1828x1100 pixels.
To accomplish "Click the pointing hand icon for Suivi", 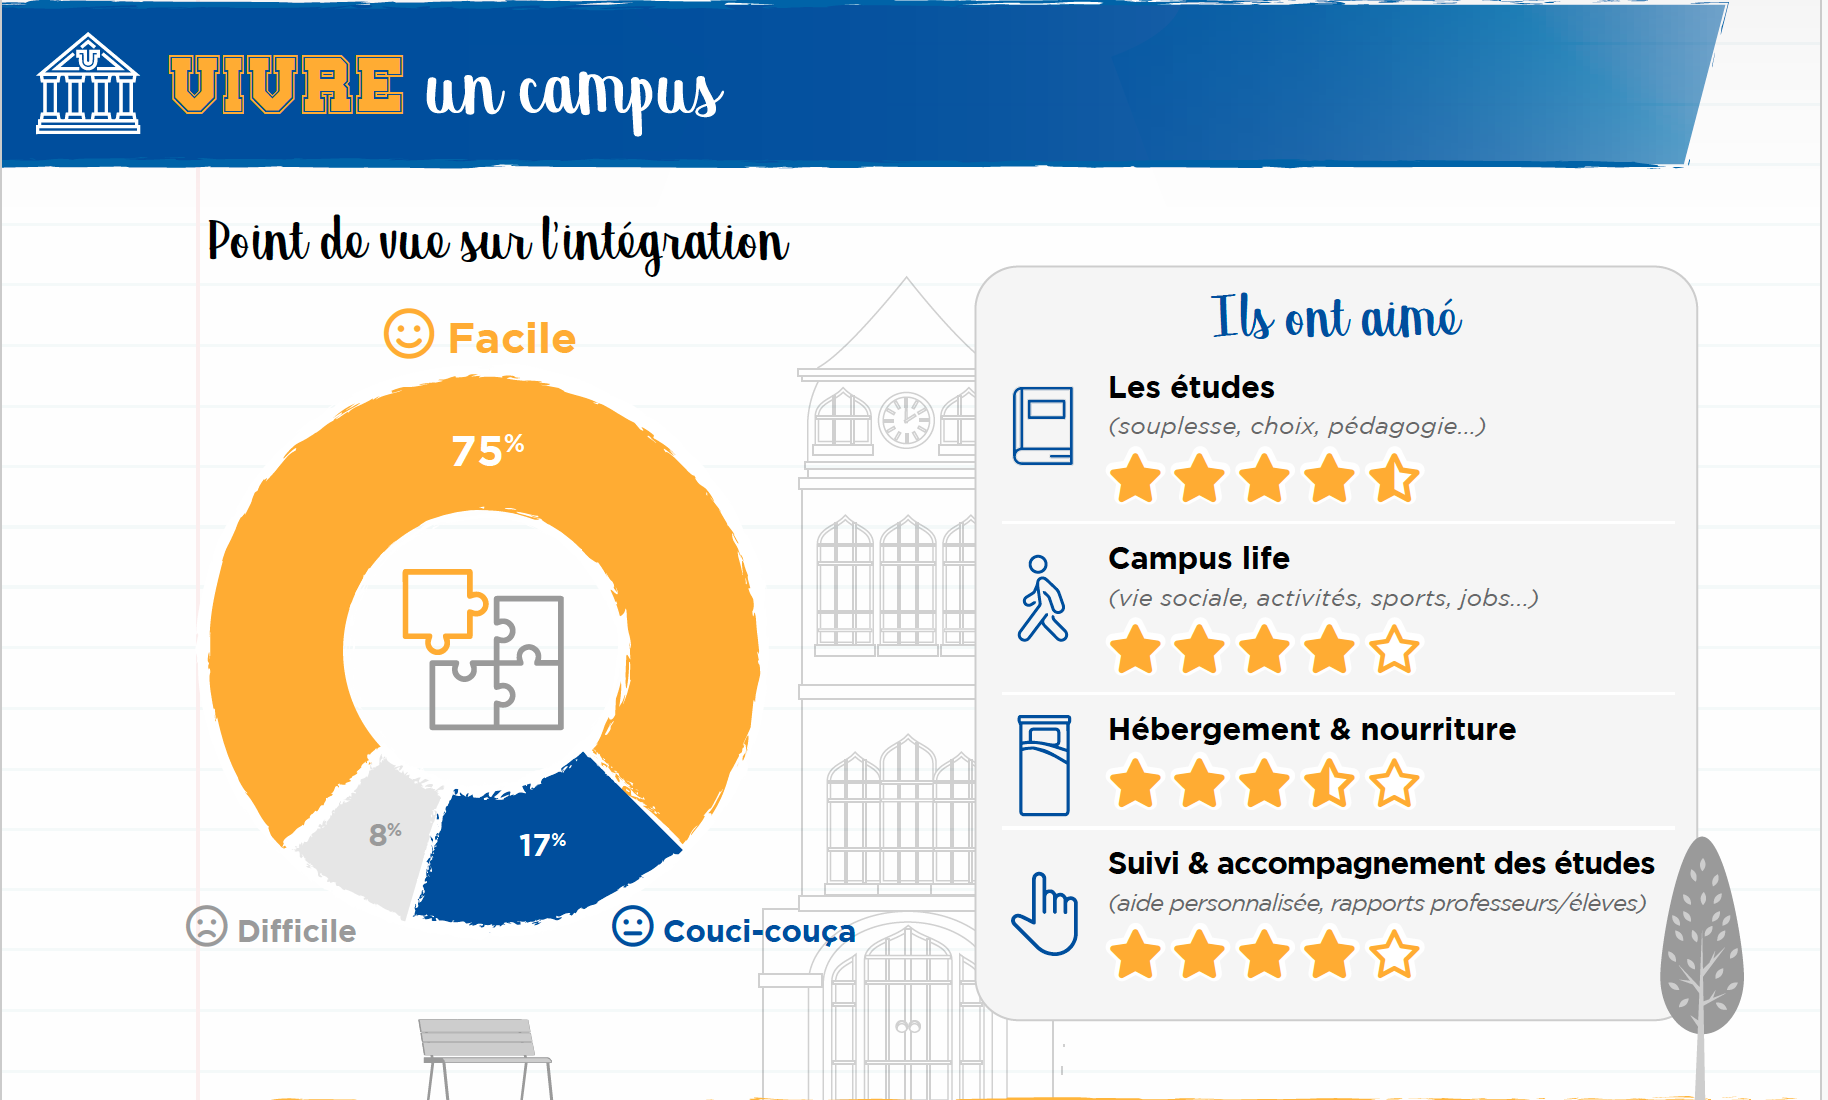I will [1044, 914].
